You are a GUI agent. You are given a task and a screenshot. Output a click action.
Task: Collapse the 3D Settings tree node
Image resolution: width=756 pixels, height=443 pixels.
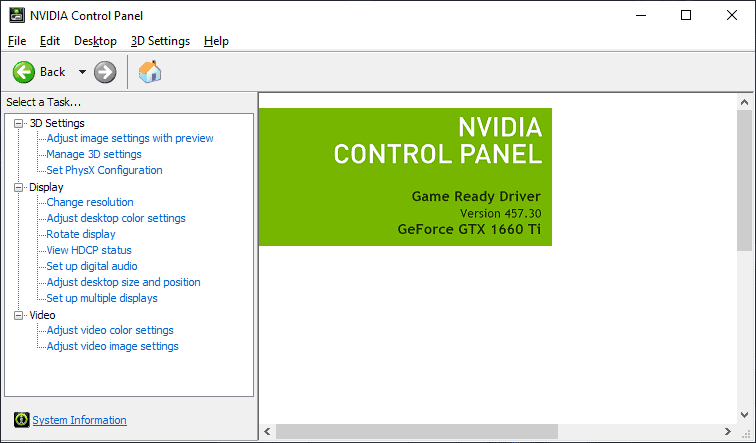pyautogui.click(x=18, y=123)
